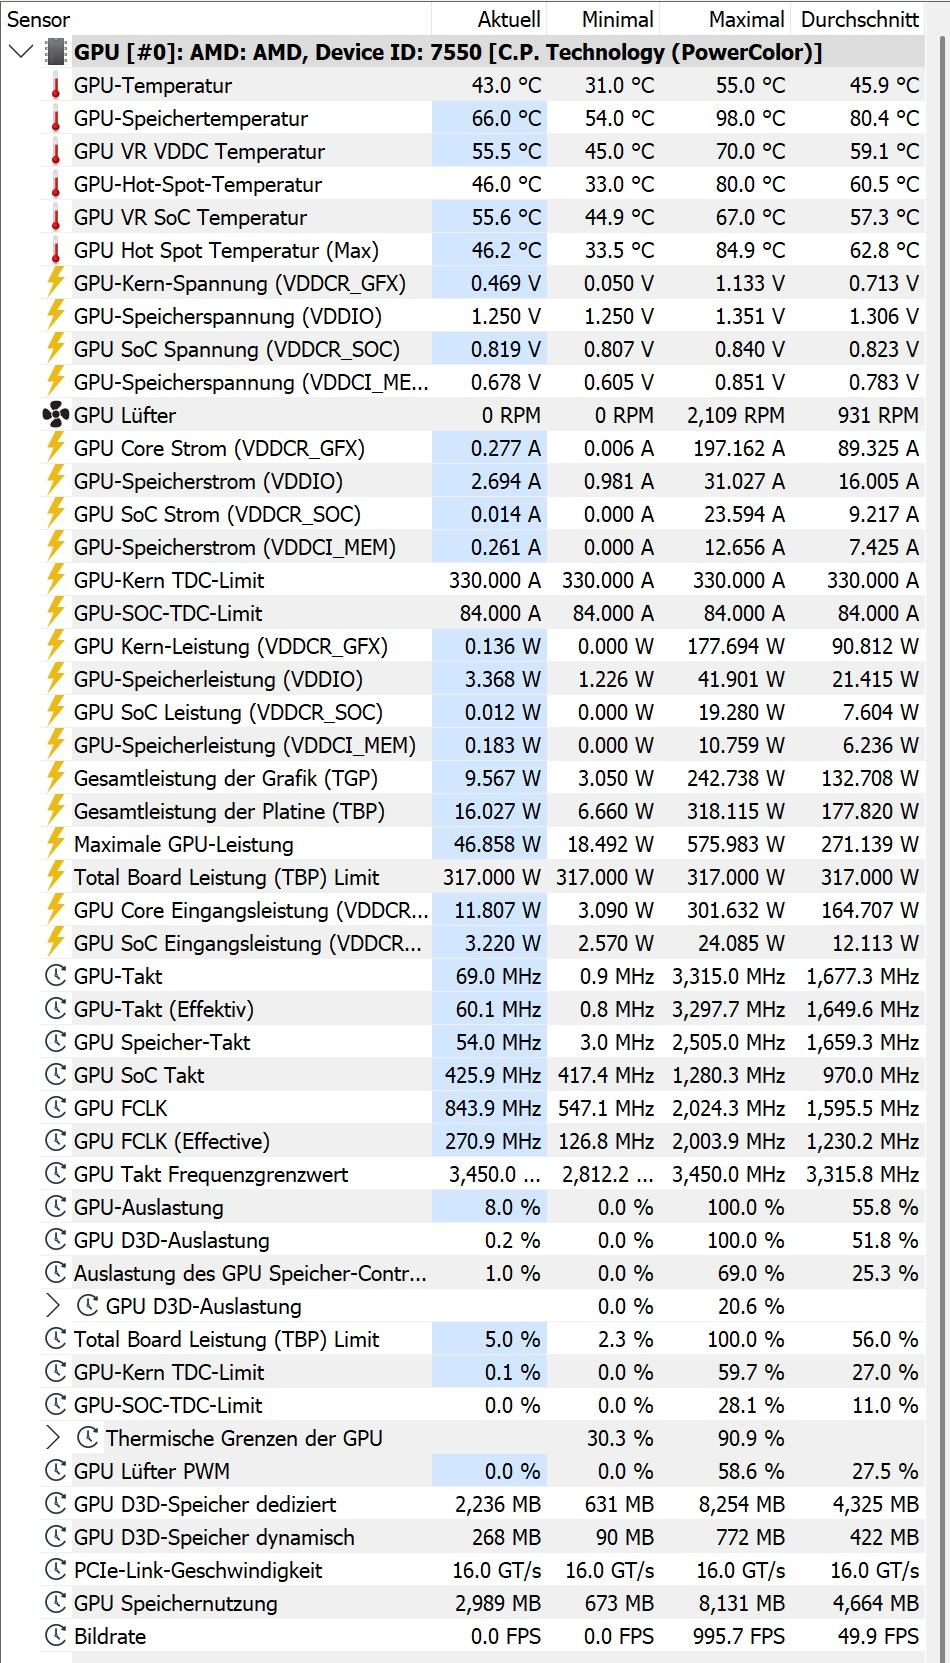The image size is (950, 1663).
Task: Click the thermometer icon next to GPU VR VDDC Temperatur
Action: pyautogui.click(x=56, y=152)
